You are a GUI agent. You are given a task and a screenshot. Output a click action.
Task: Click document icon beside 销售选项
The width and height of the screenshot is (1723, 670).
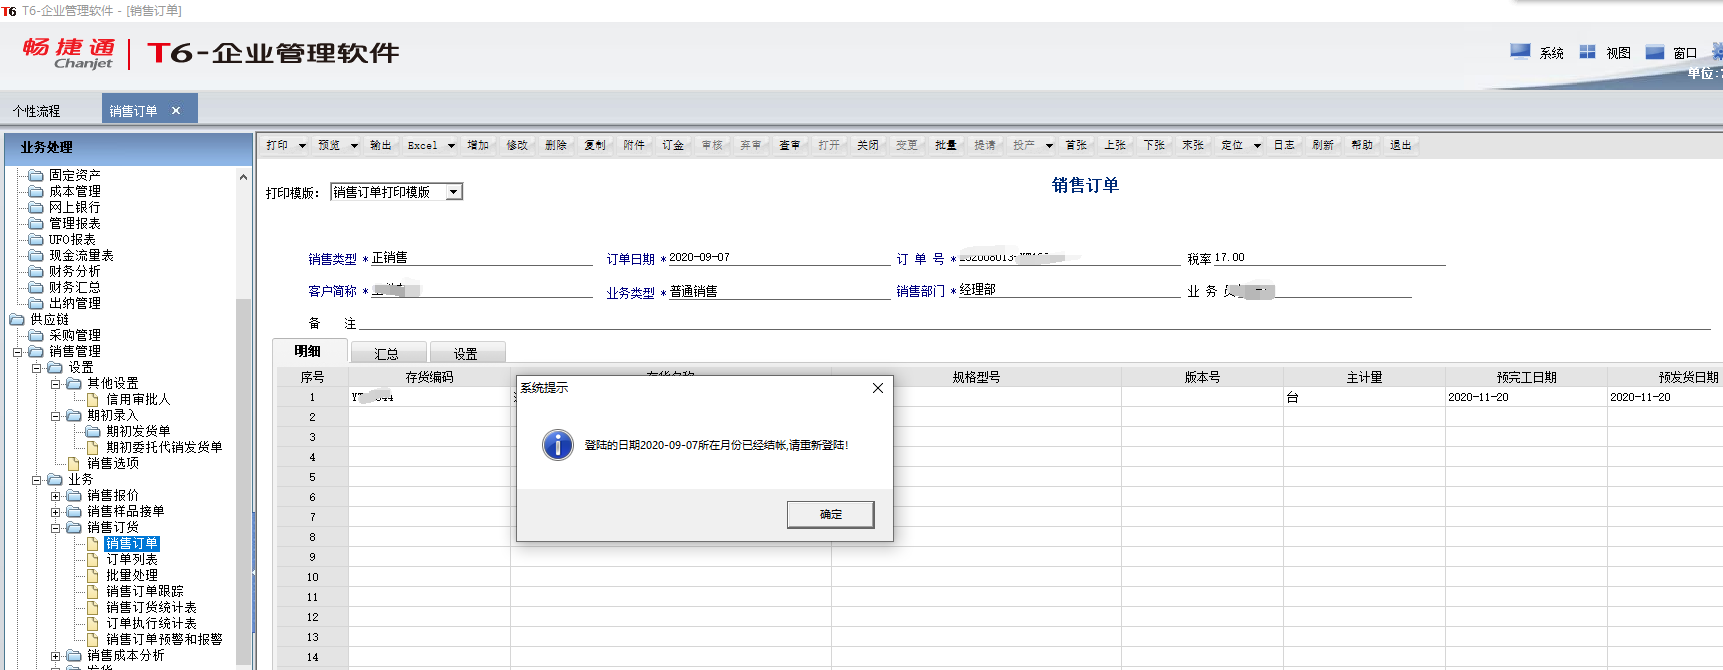click(74, 463)
